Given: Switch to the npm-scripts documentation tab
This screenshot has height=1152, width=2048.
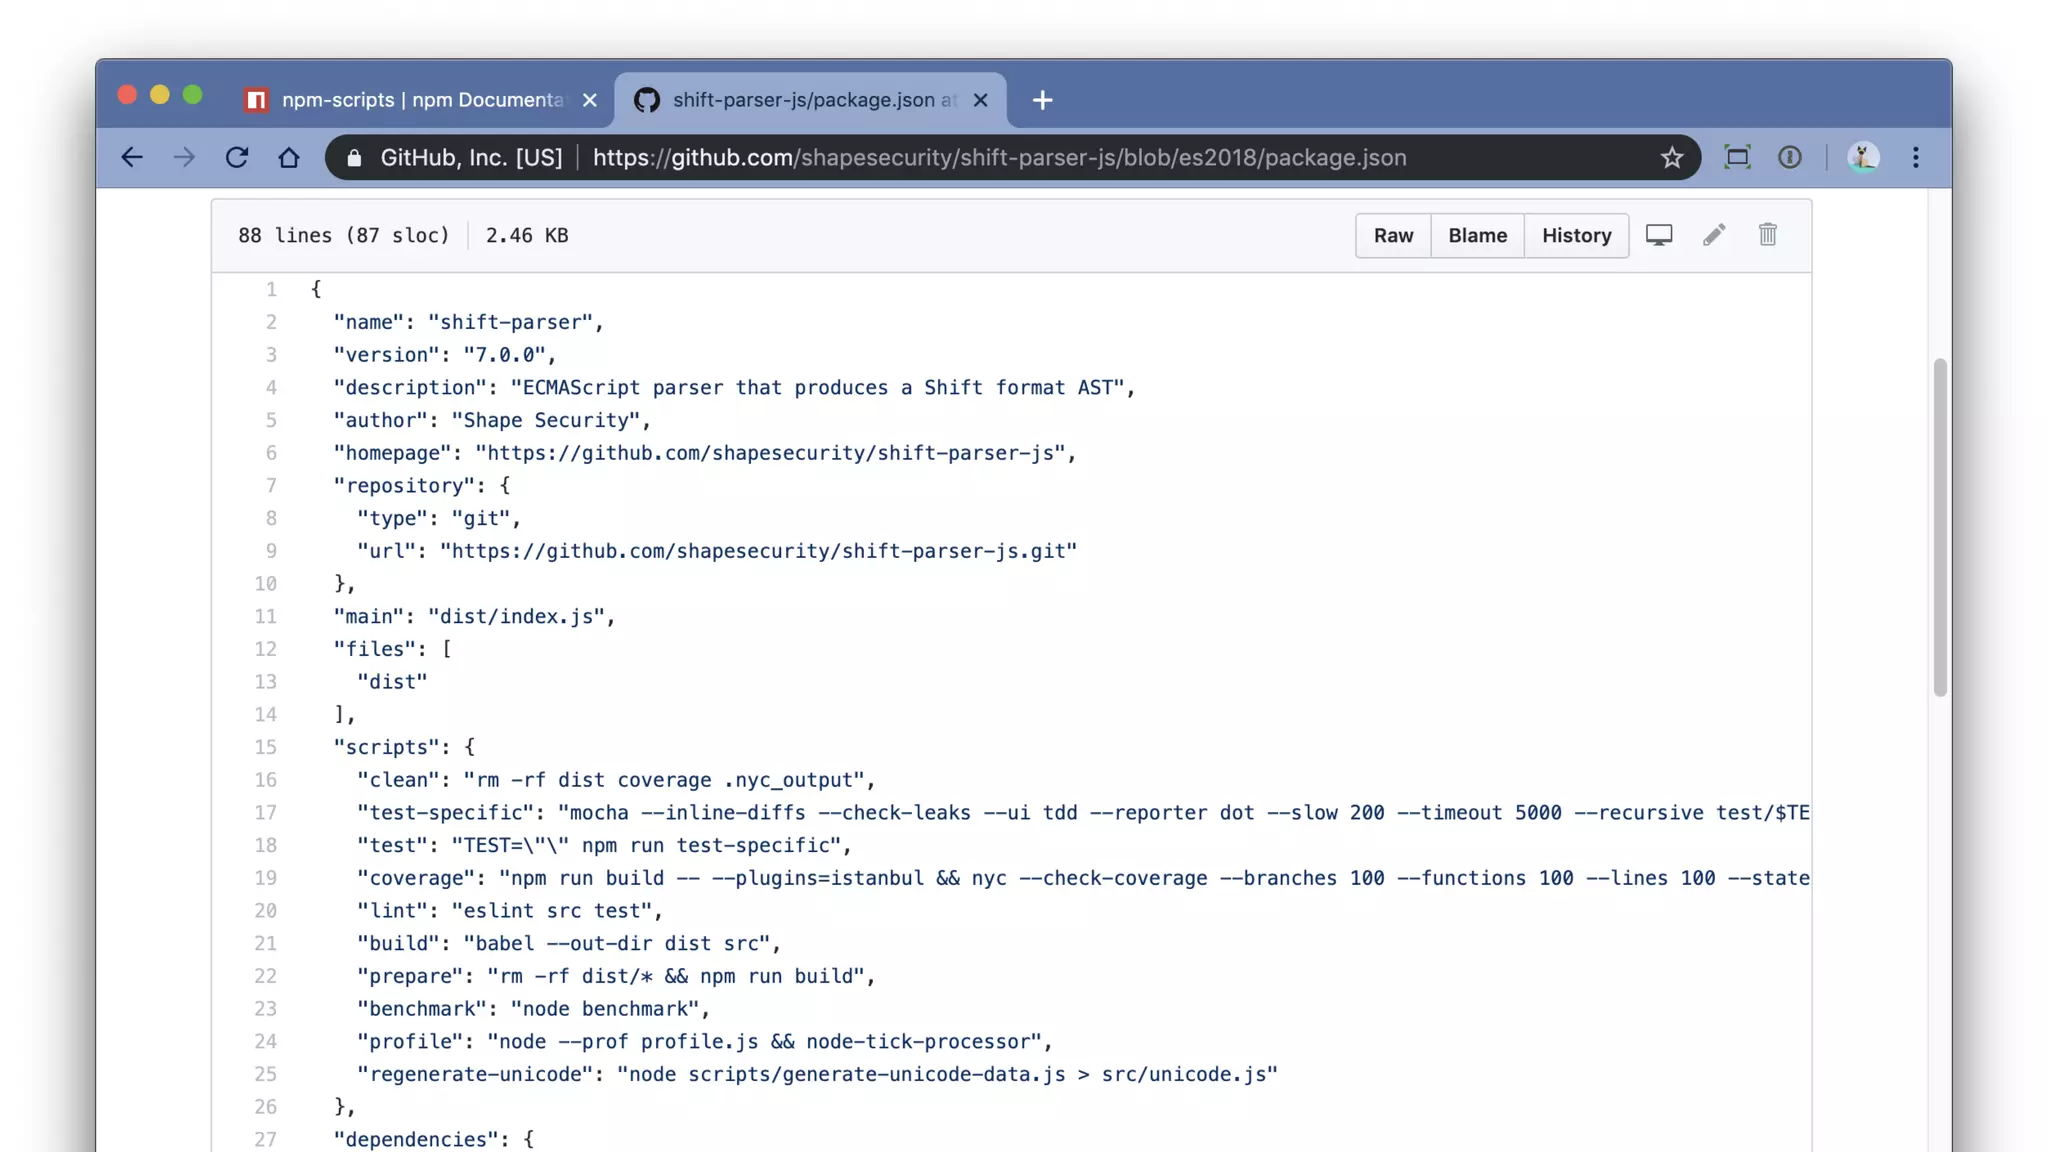Looking at the screenshot, I should (x=420, y=100).
